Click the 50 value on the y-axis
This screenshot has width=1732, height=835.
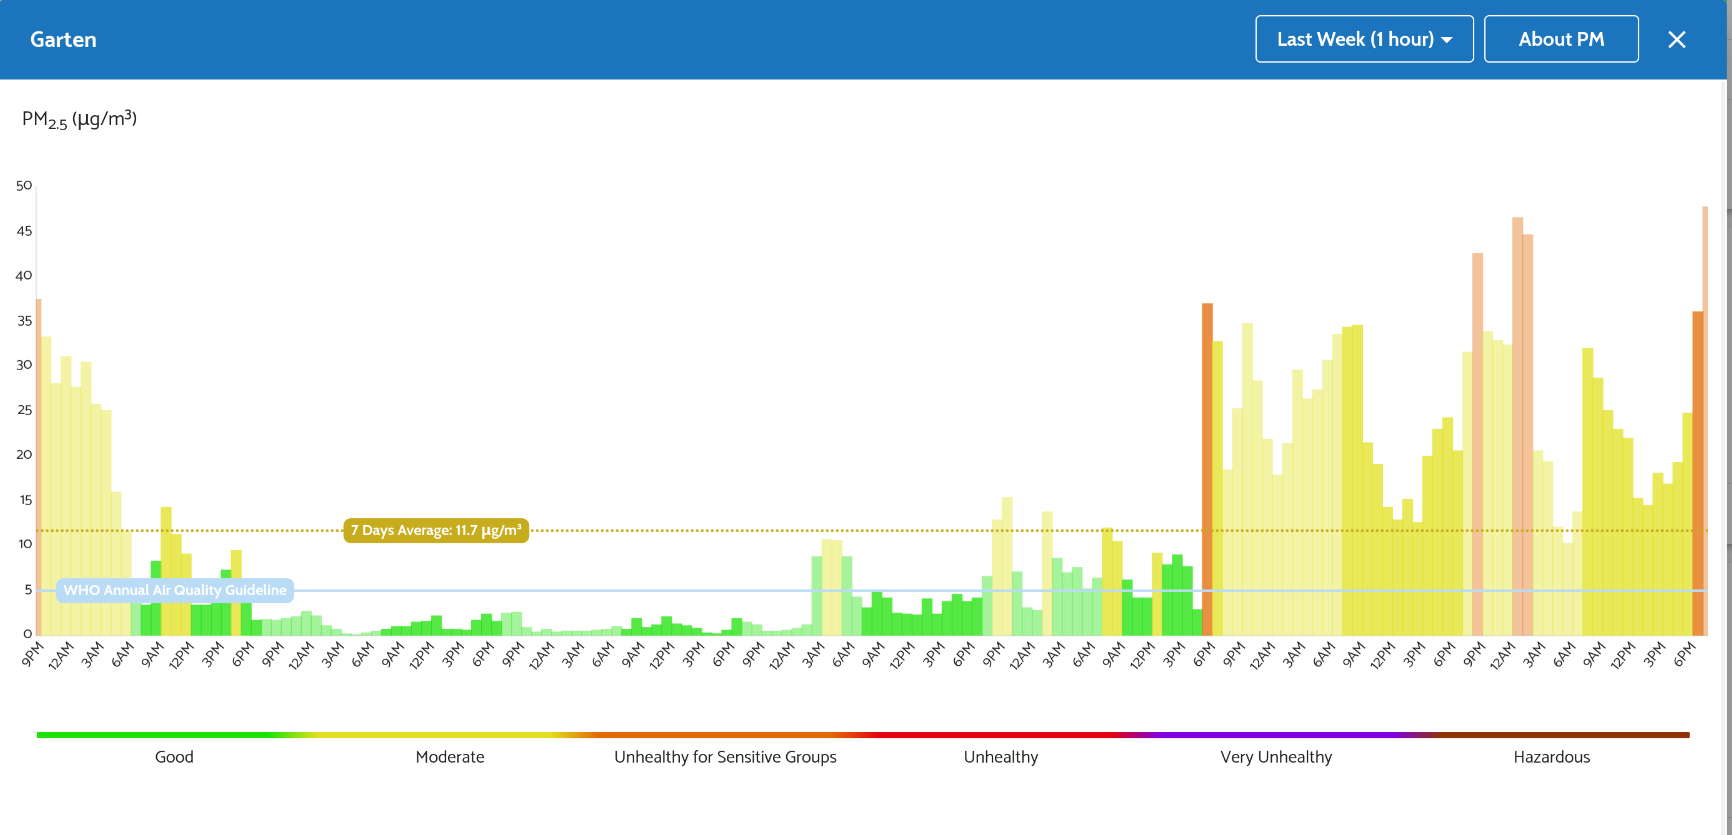pyautogui.click(x=24, y=186)
